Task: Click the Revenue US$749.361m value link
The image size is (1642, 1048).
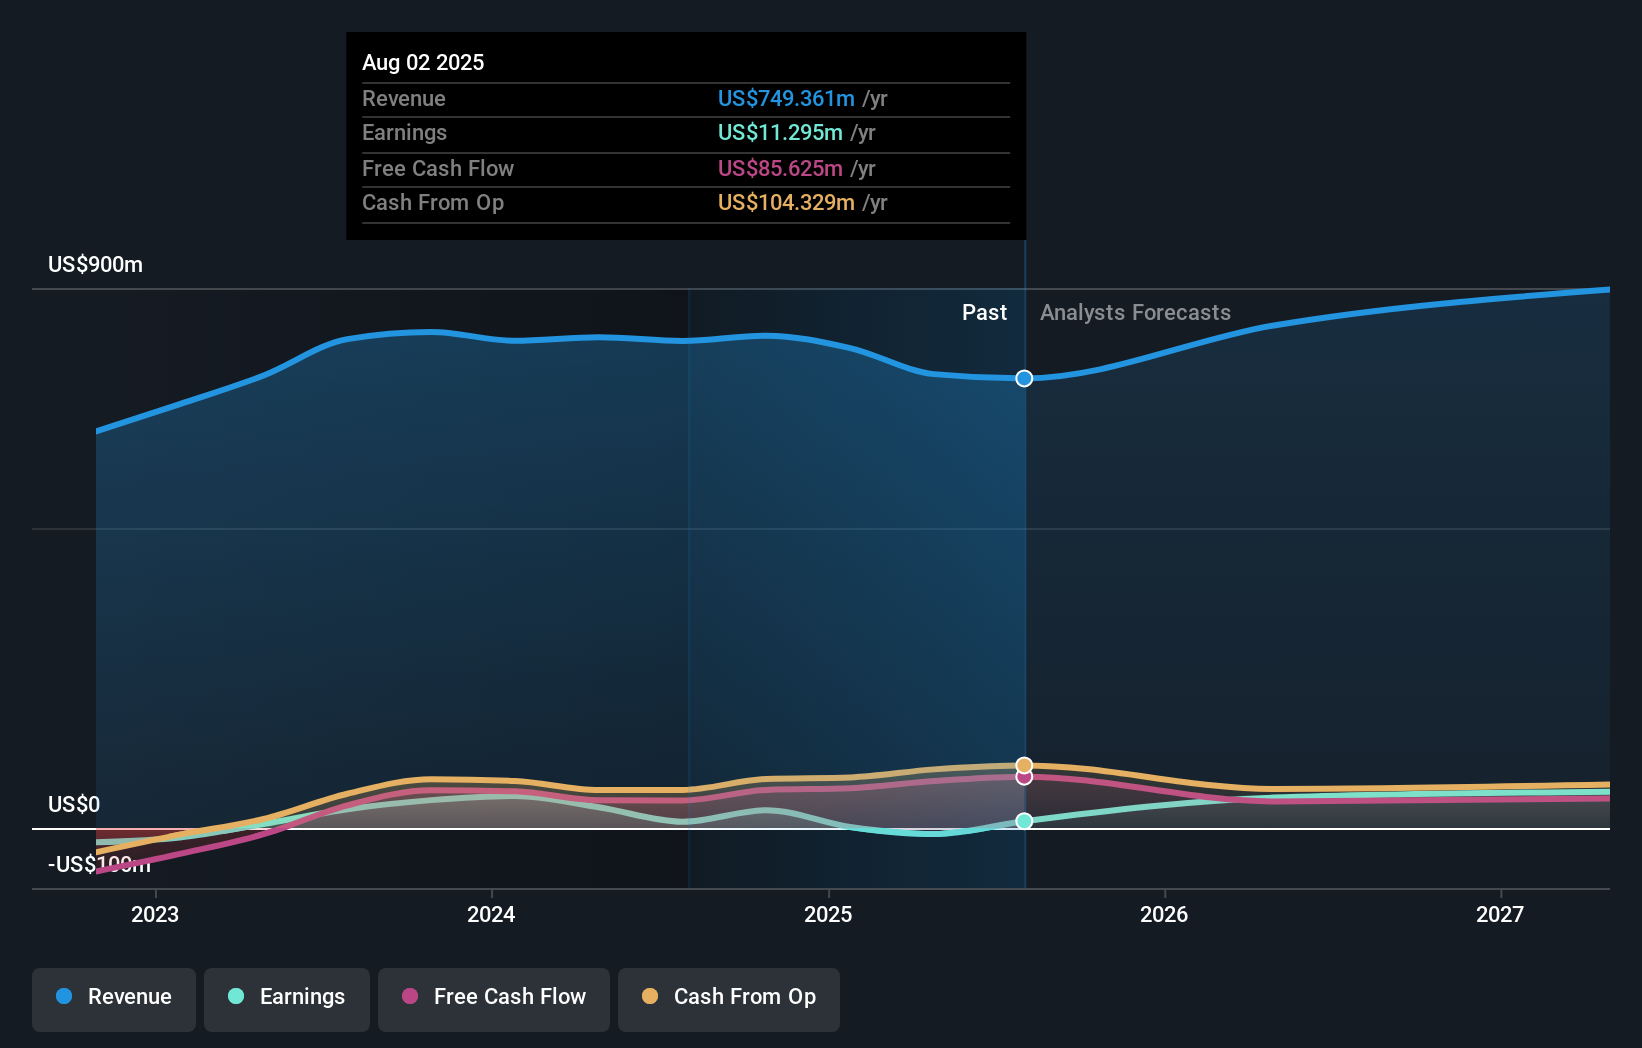Action: point(786,98)
